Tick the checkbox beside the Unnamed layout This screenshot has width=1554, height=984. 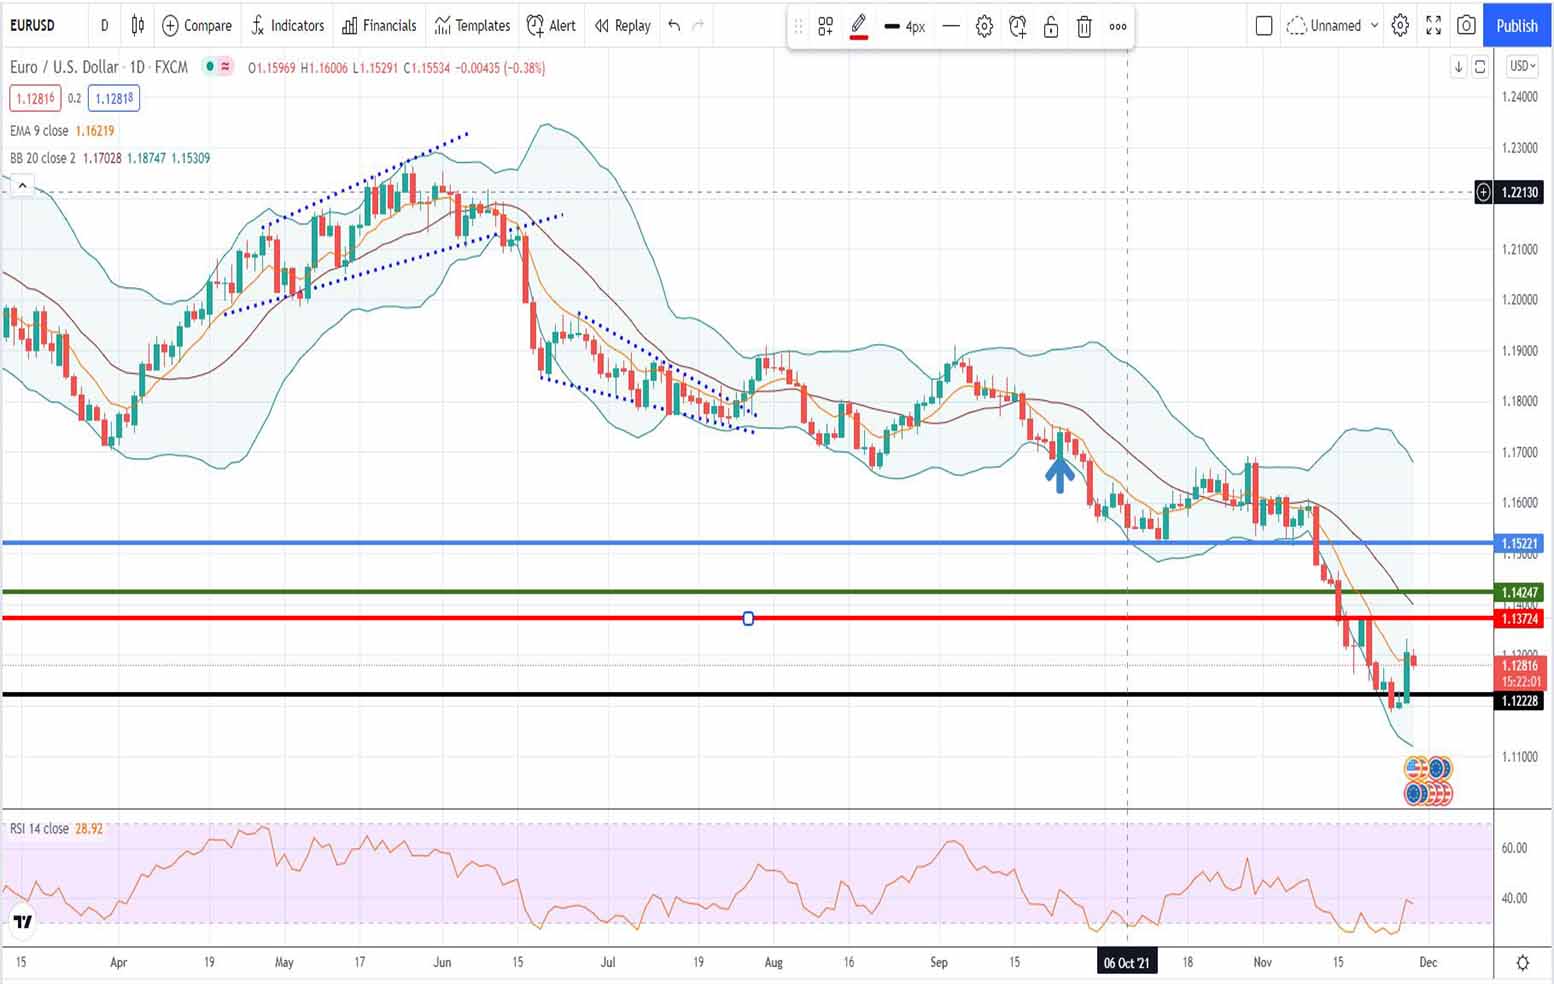click(1263, 26)
